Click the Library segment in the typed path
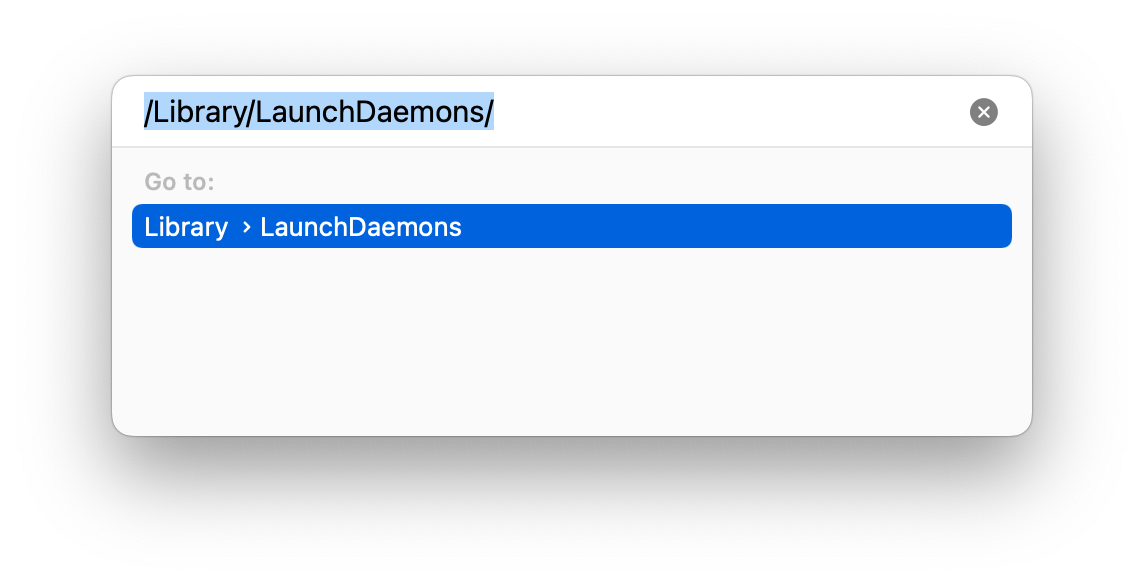Image resolution: width=1144 pixels, height=584 pixels. (x=199, y=112)
